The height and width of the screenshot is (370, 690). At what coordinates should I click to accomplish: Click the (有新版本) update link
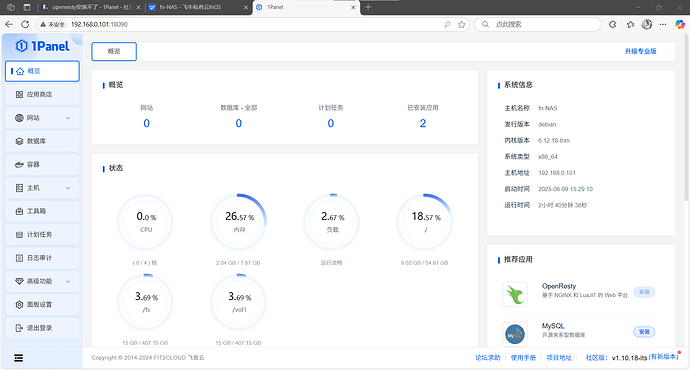point(664,357)
